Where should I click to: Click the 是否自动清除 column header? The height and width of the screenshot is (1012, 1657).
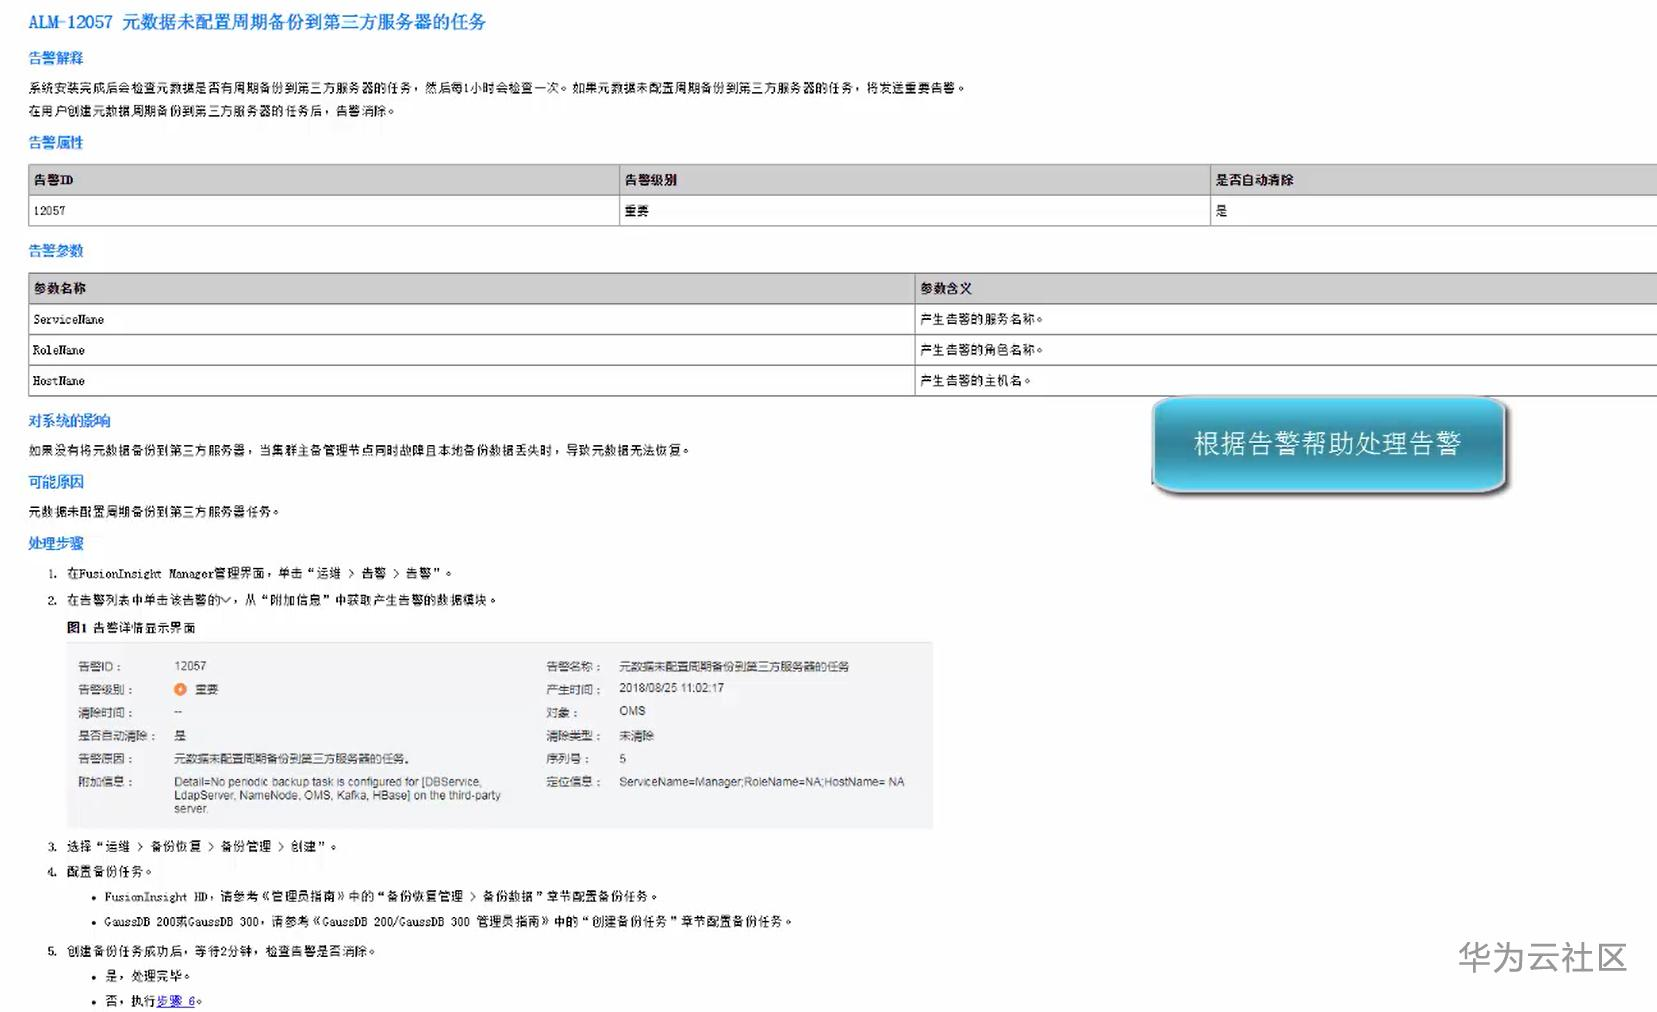point(1433,180)
